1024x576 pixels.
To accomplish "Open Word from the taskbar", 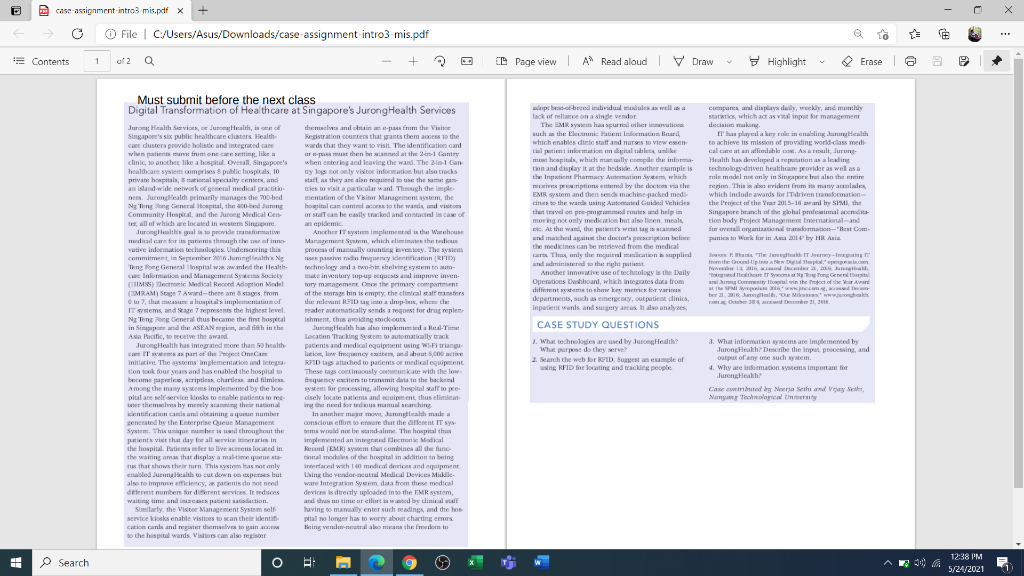I will tap(541, 562).
